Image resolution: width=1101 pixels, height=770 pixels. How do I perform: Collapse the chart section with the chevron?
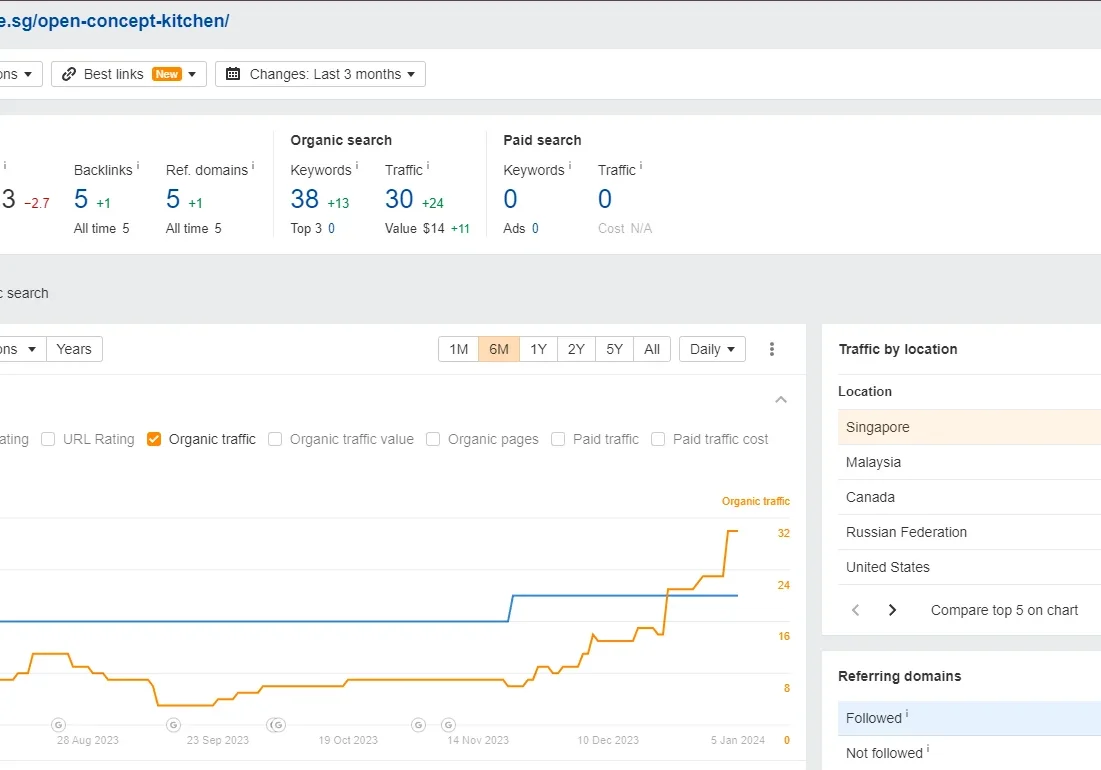tap(781, 400)
